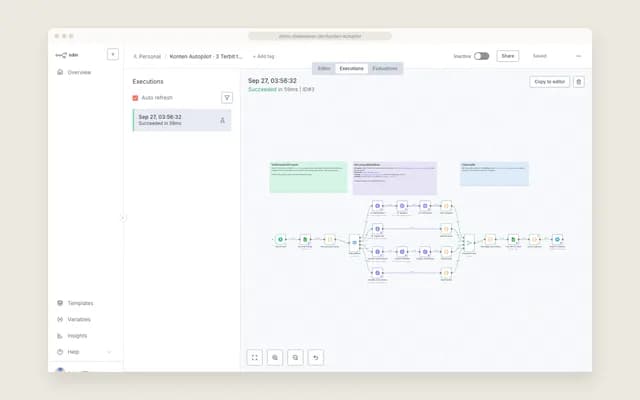
Task: Click the browser address bar
Action: [x=320, y=36]
